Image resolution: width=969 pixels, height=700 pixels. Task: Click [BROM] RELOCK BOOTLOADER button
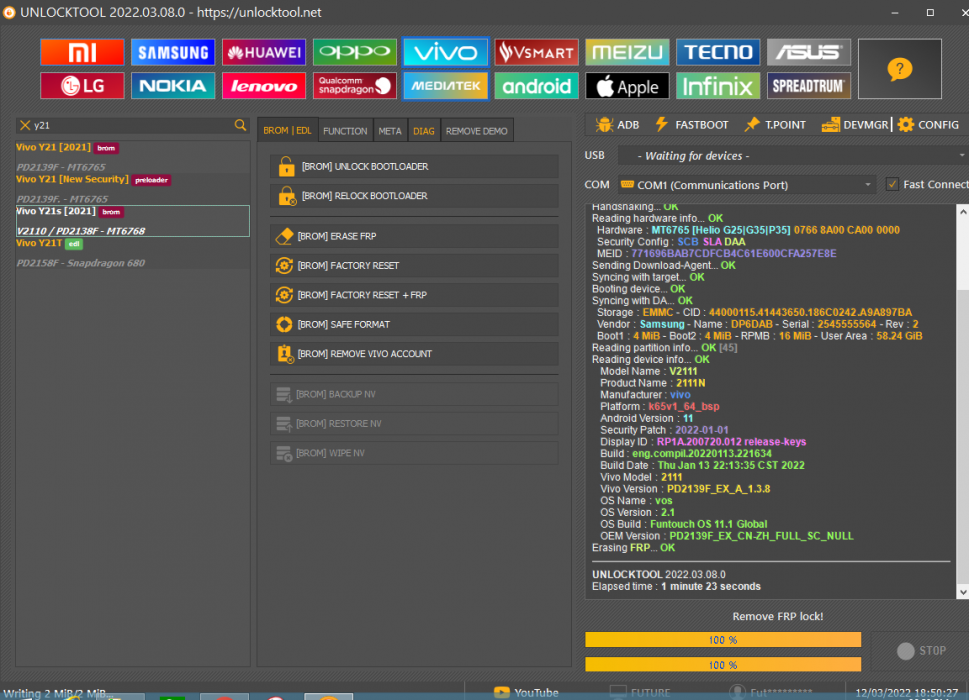point(414,196)
